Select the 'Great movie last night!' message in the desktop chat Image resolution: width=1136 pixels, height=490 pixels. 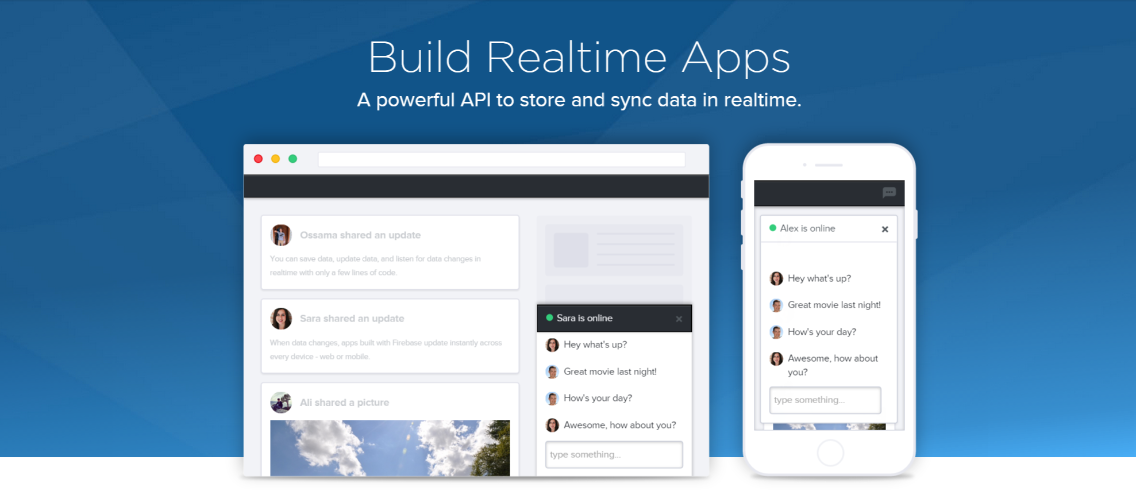(x=610, y=371)
